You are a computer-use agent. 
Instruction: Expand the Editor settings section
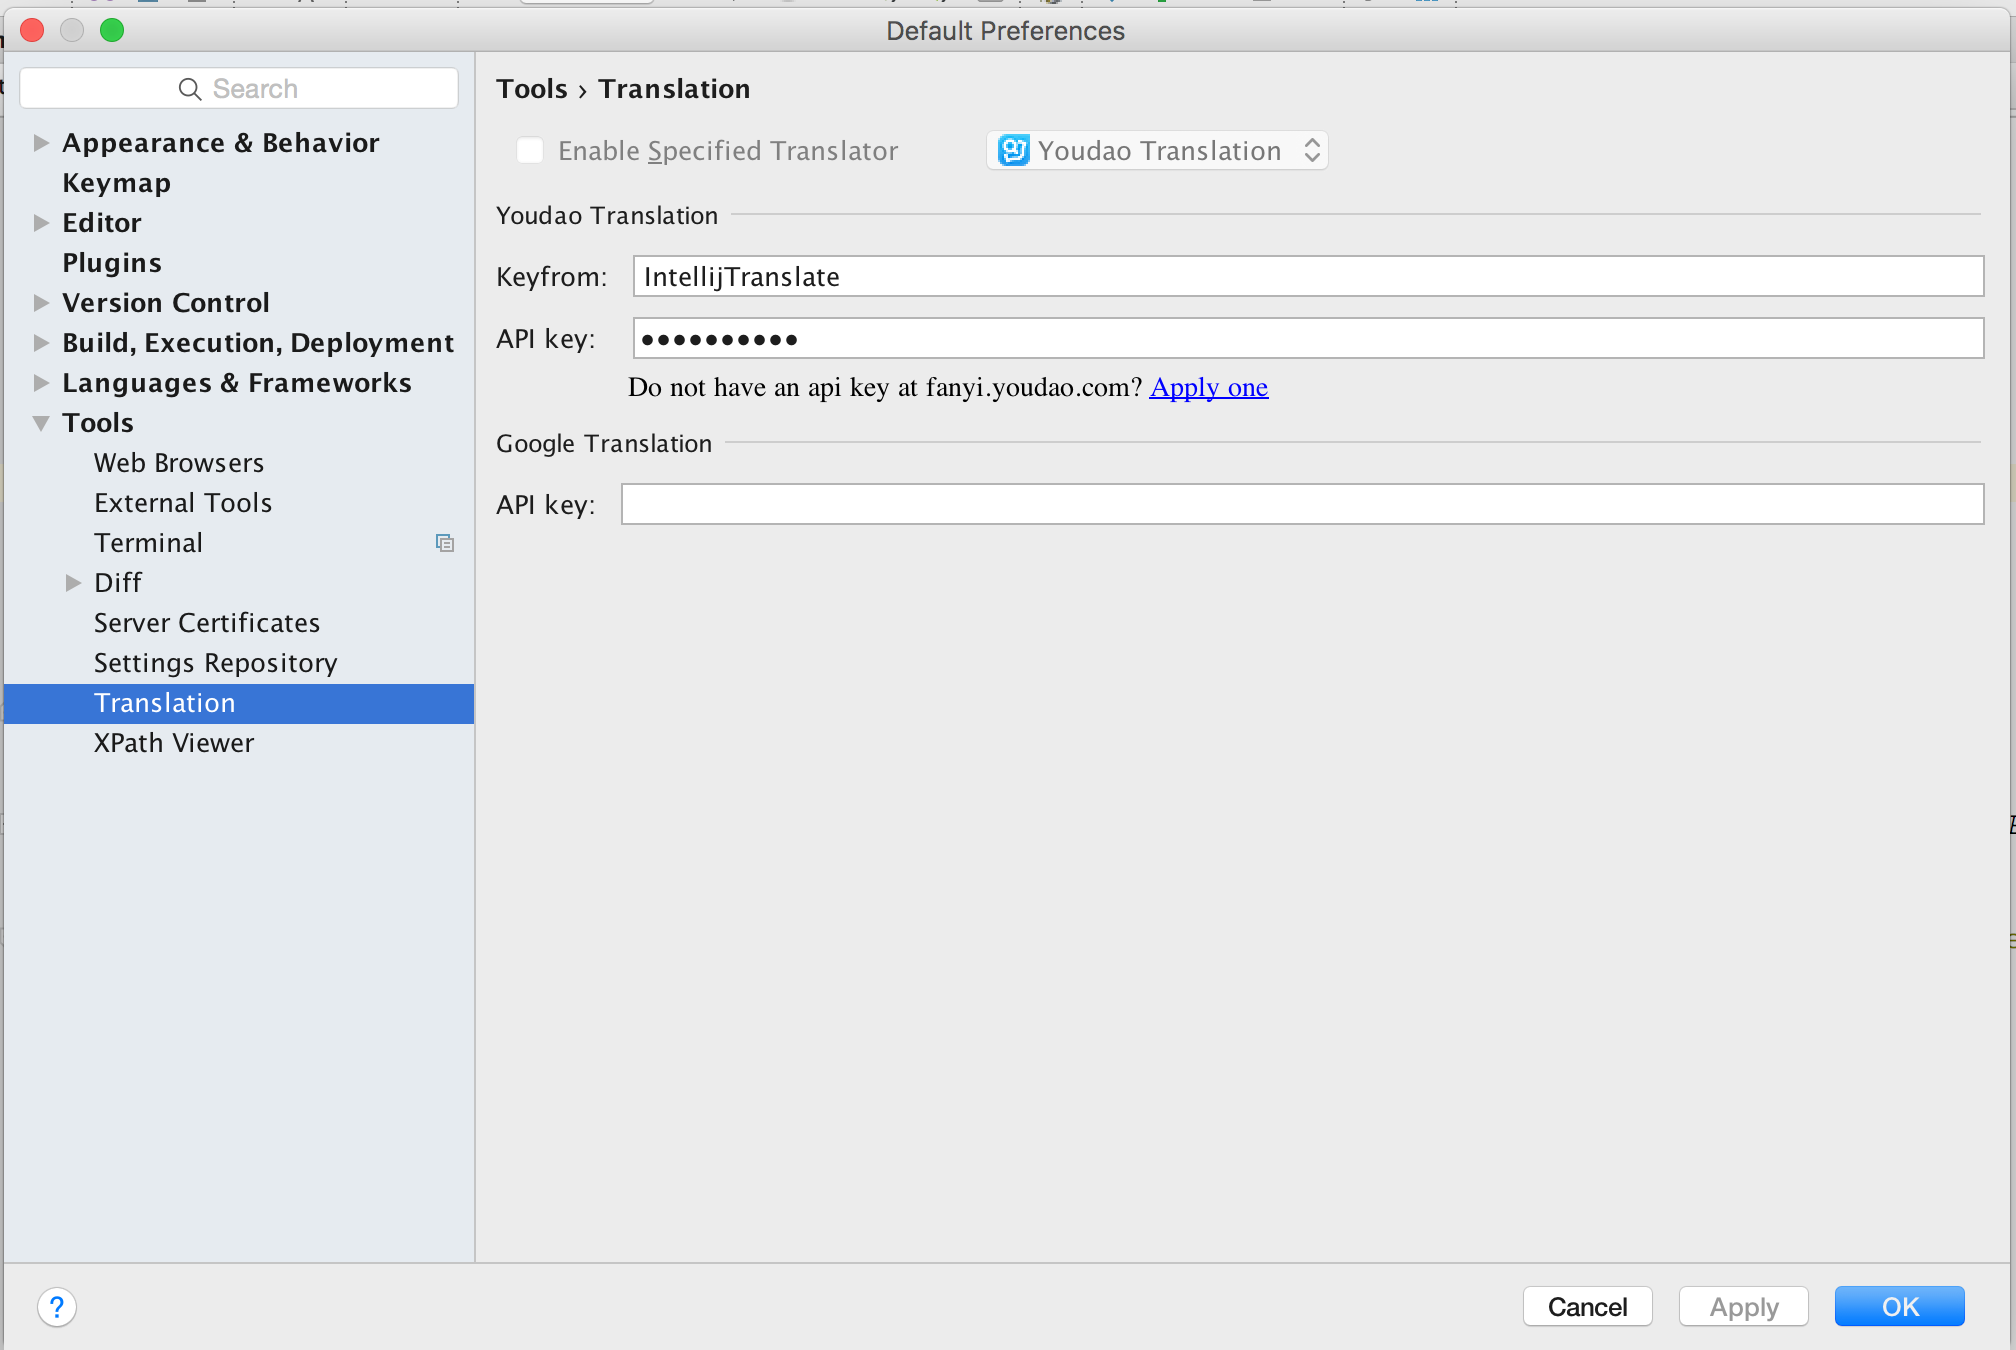pos(41,223)
